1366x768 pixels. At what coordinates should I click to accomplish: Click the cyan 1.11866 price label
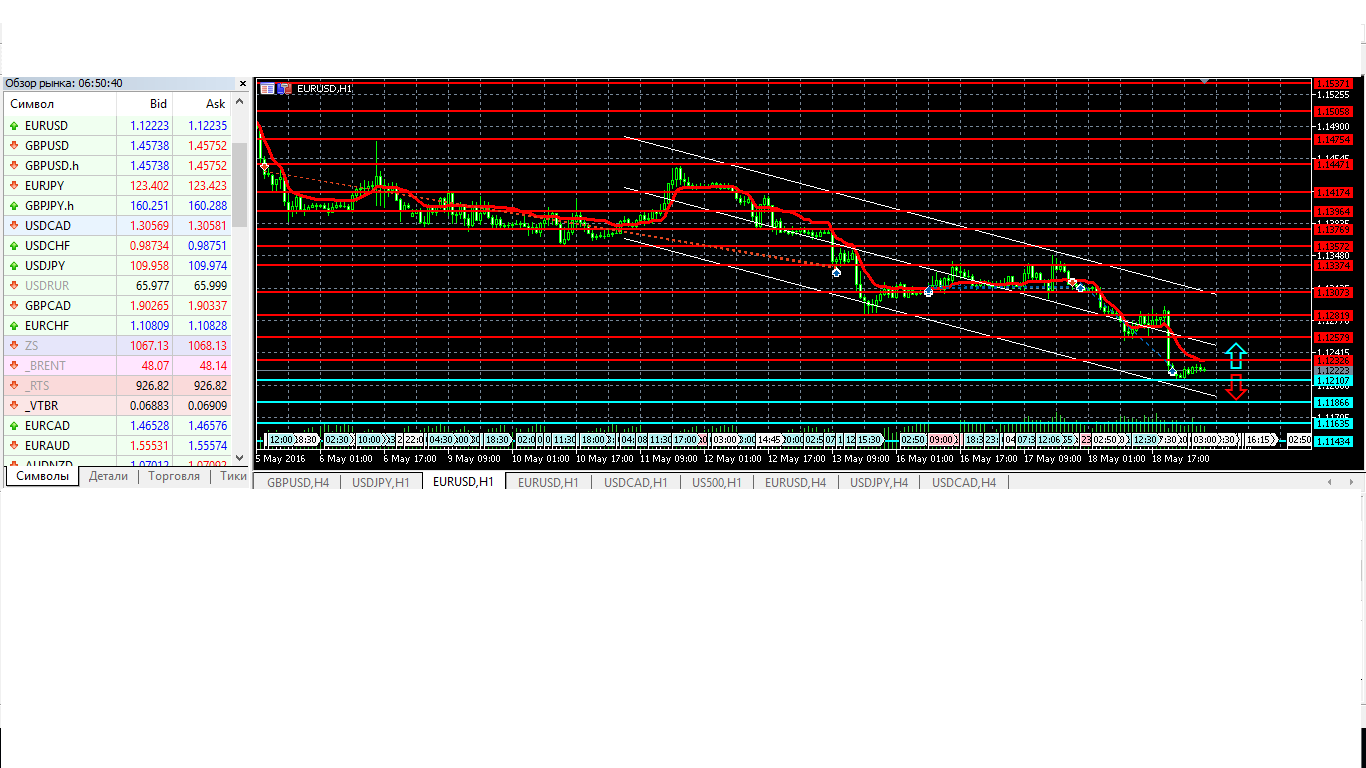(1335, 402)
